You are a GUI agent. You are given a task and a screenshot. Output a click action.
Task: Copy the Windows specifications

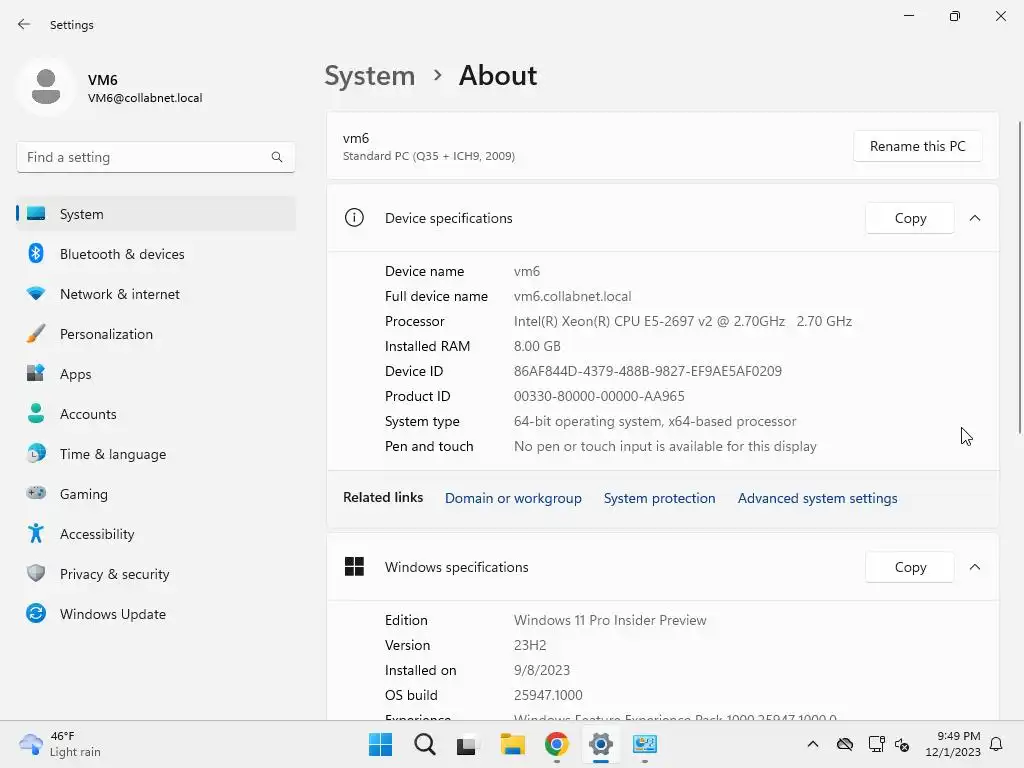[x=910, y=567]
